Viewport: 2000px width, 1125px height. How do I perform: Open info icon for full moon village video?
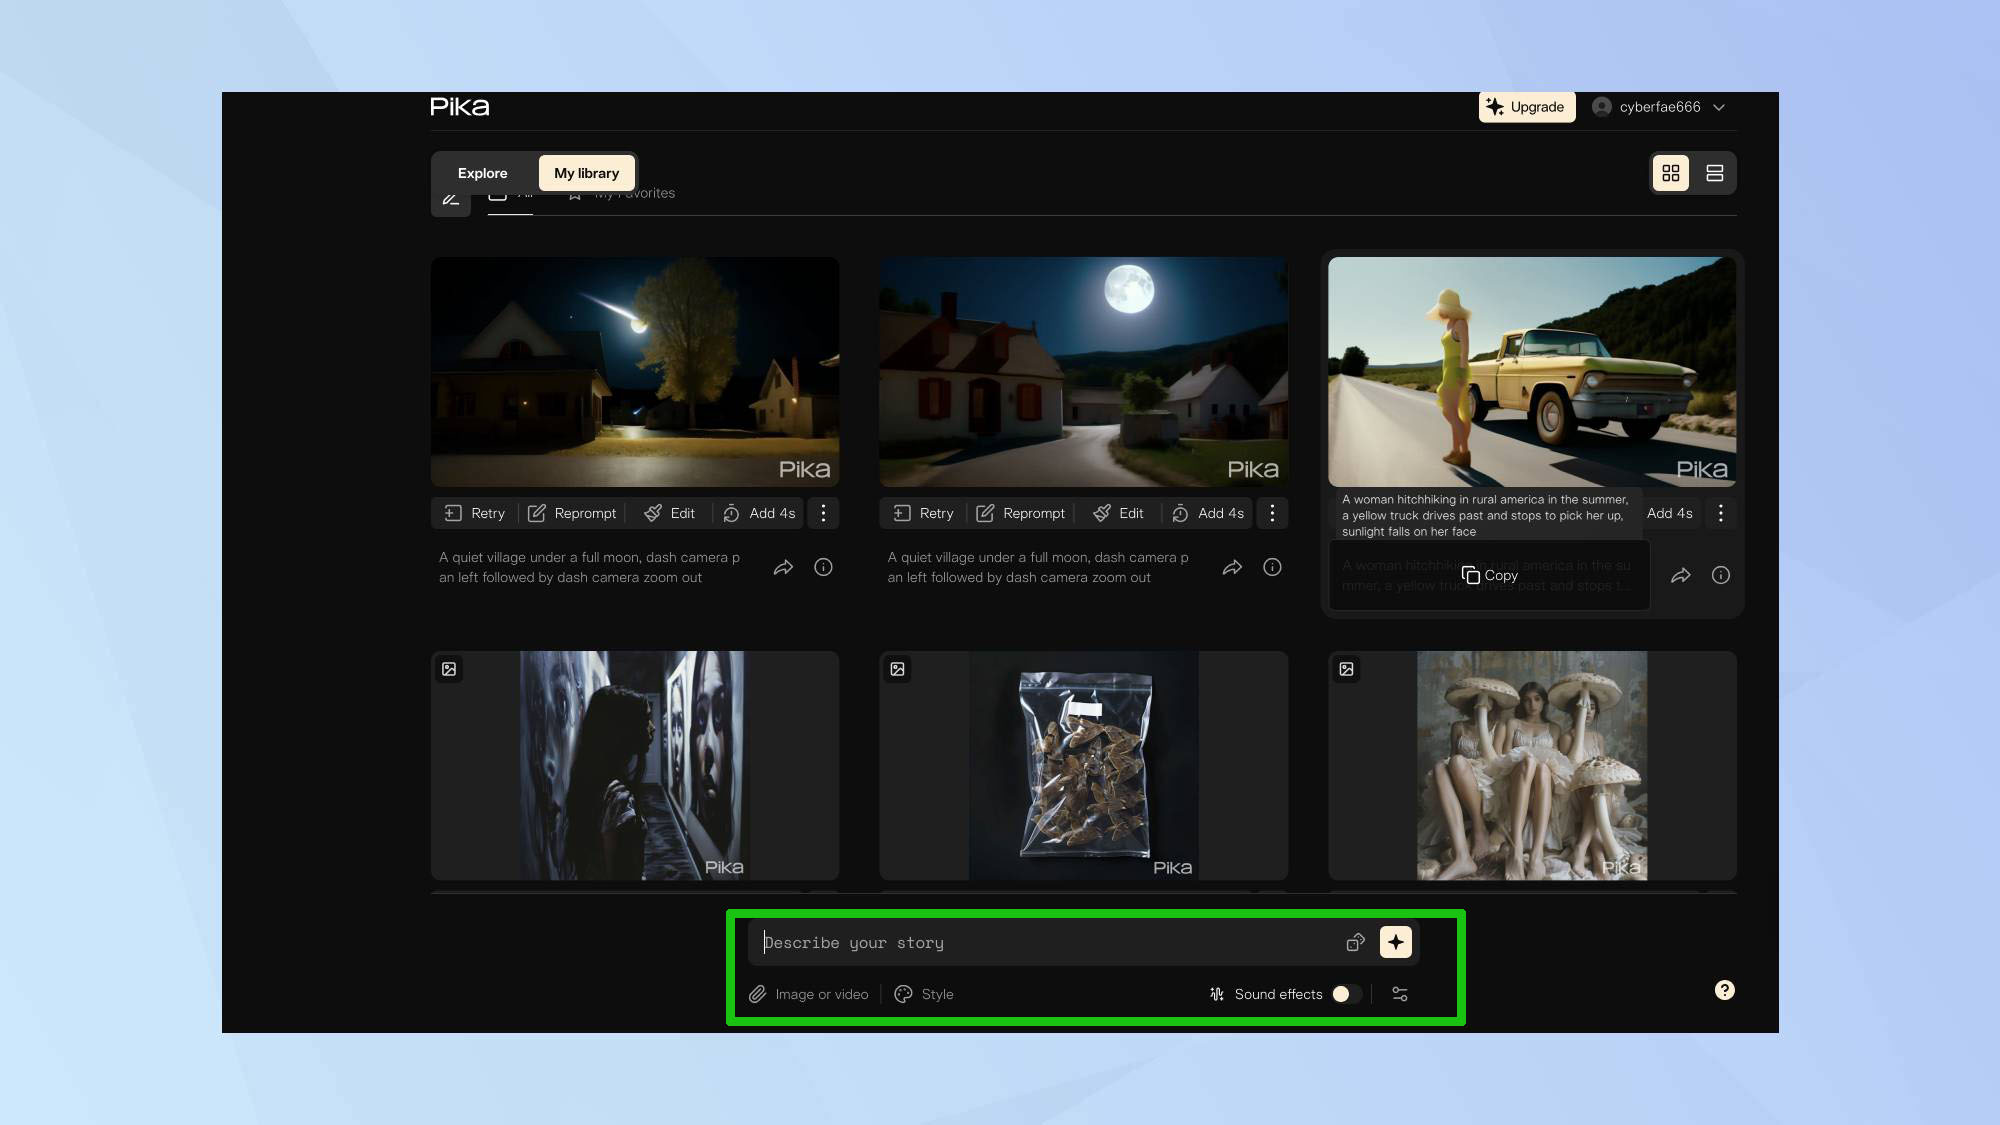pos(1272,568)
